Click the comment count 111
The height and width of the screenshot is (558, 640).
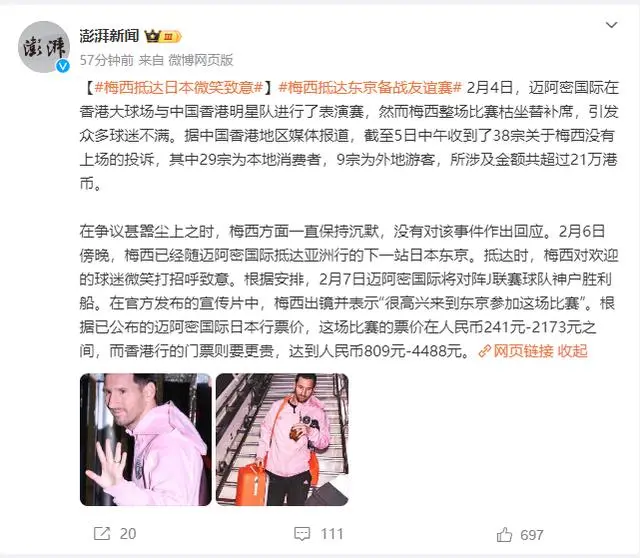(x=332, y=534)
